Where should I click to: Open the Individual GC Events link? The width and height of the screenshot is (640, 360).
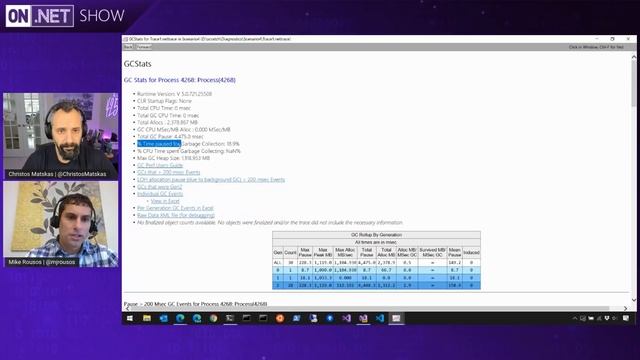click(x=160, y=194)
